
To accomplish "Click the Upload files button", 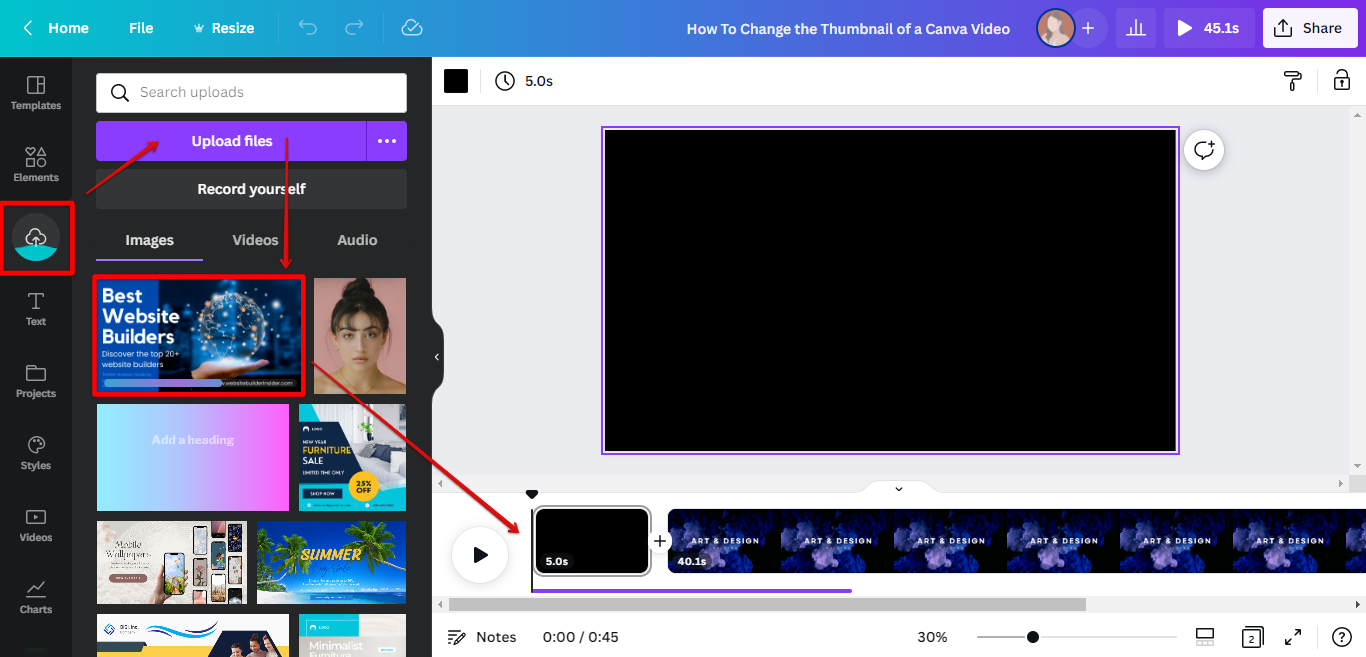I will click(231, 141).
